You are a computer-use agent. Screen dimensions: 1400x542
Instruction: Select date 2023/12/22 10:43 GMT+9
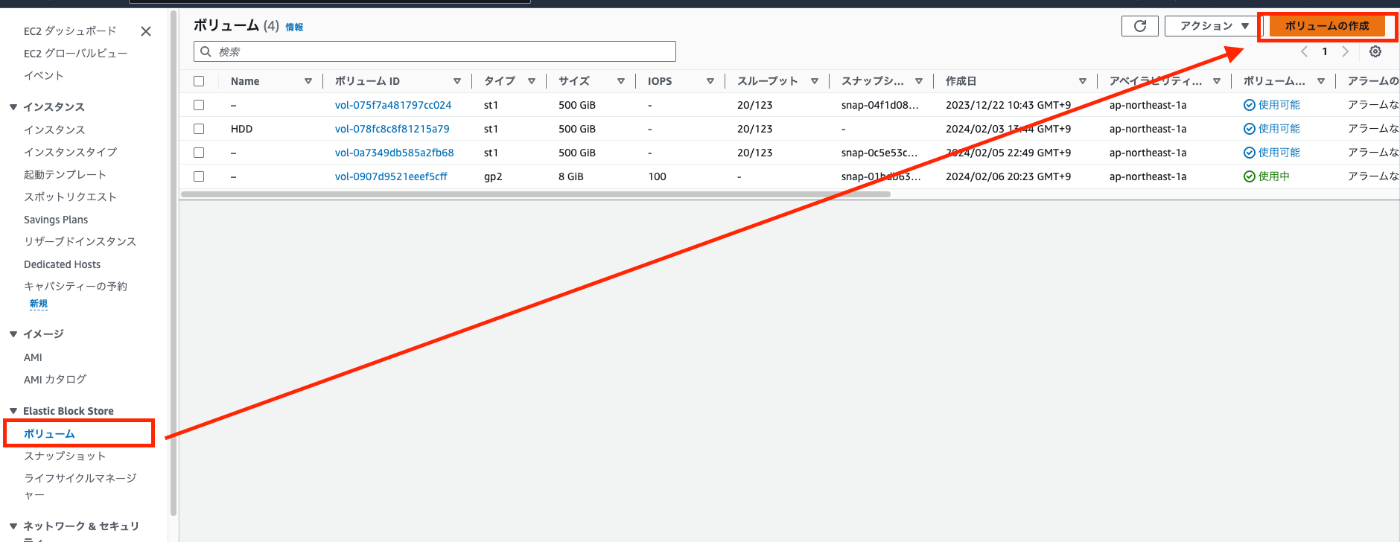(x=1008, y=104)
